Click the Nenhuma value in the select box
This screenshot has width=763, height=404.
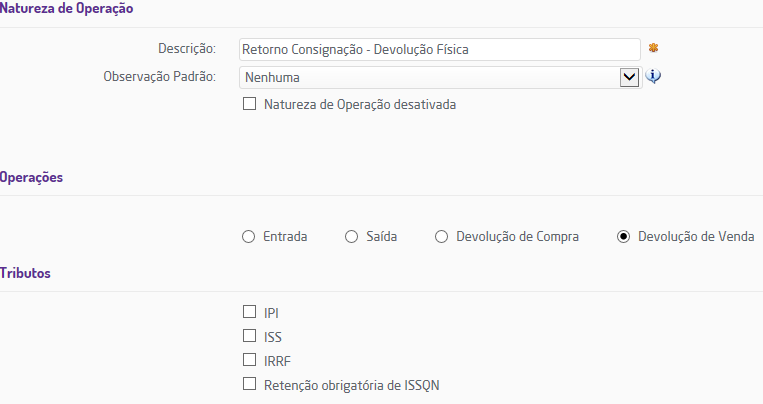[x=272, y=77]
